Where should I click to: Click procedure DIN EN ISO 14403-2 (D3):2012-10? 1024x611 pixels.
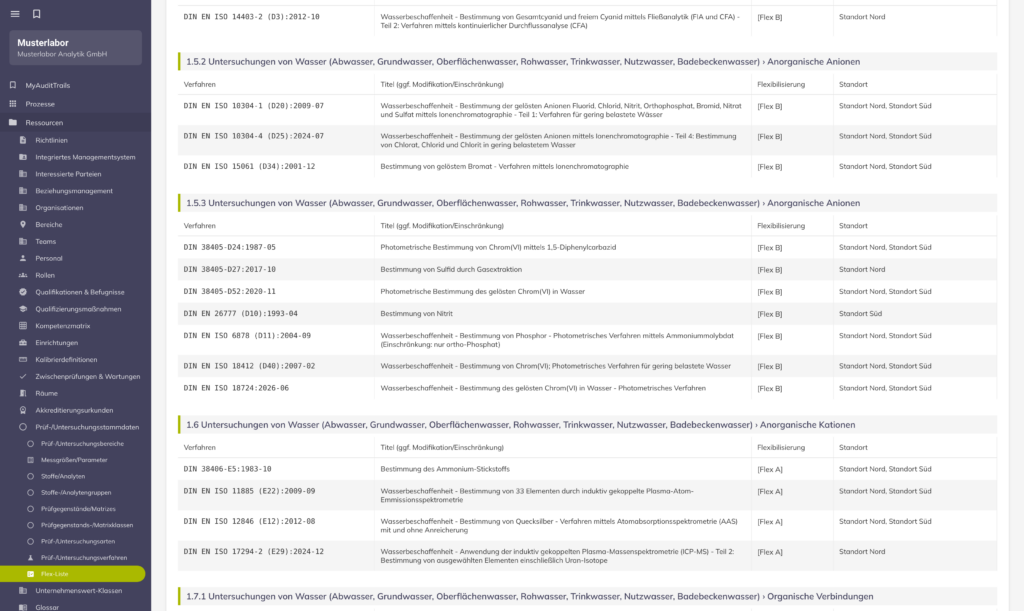(251, 17)
